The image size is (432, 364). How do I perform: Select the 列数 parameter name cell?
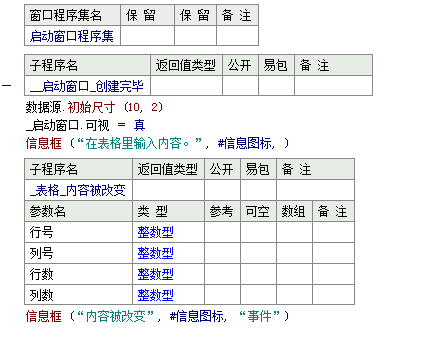point(79,295)
